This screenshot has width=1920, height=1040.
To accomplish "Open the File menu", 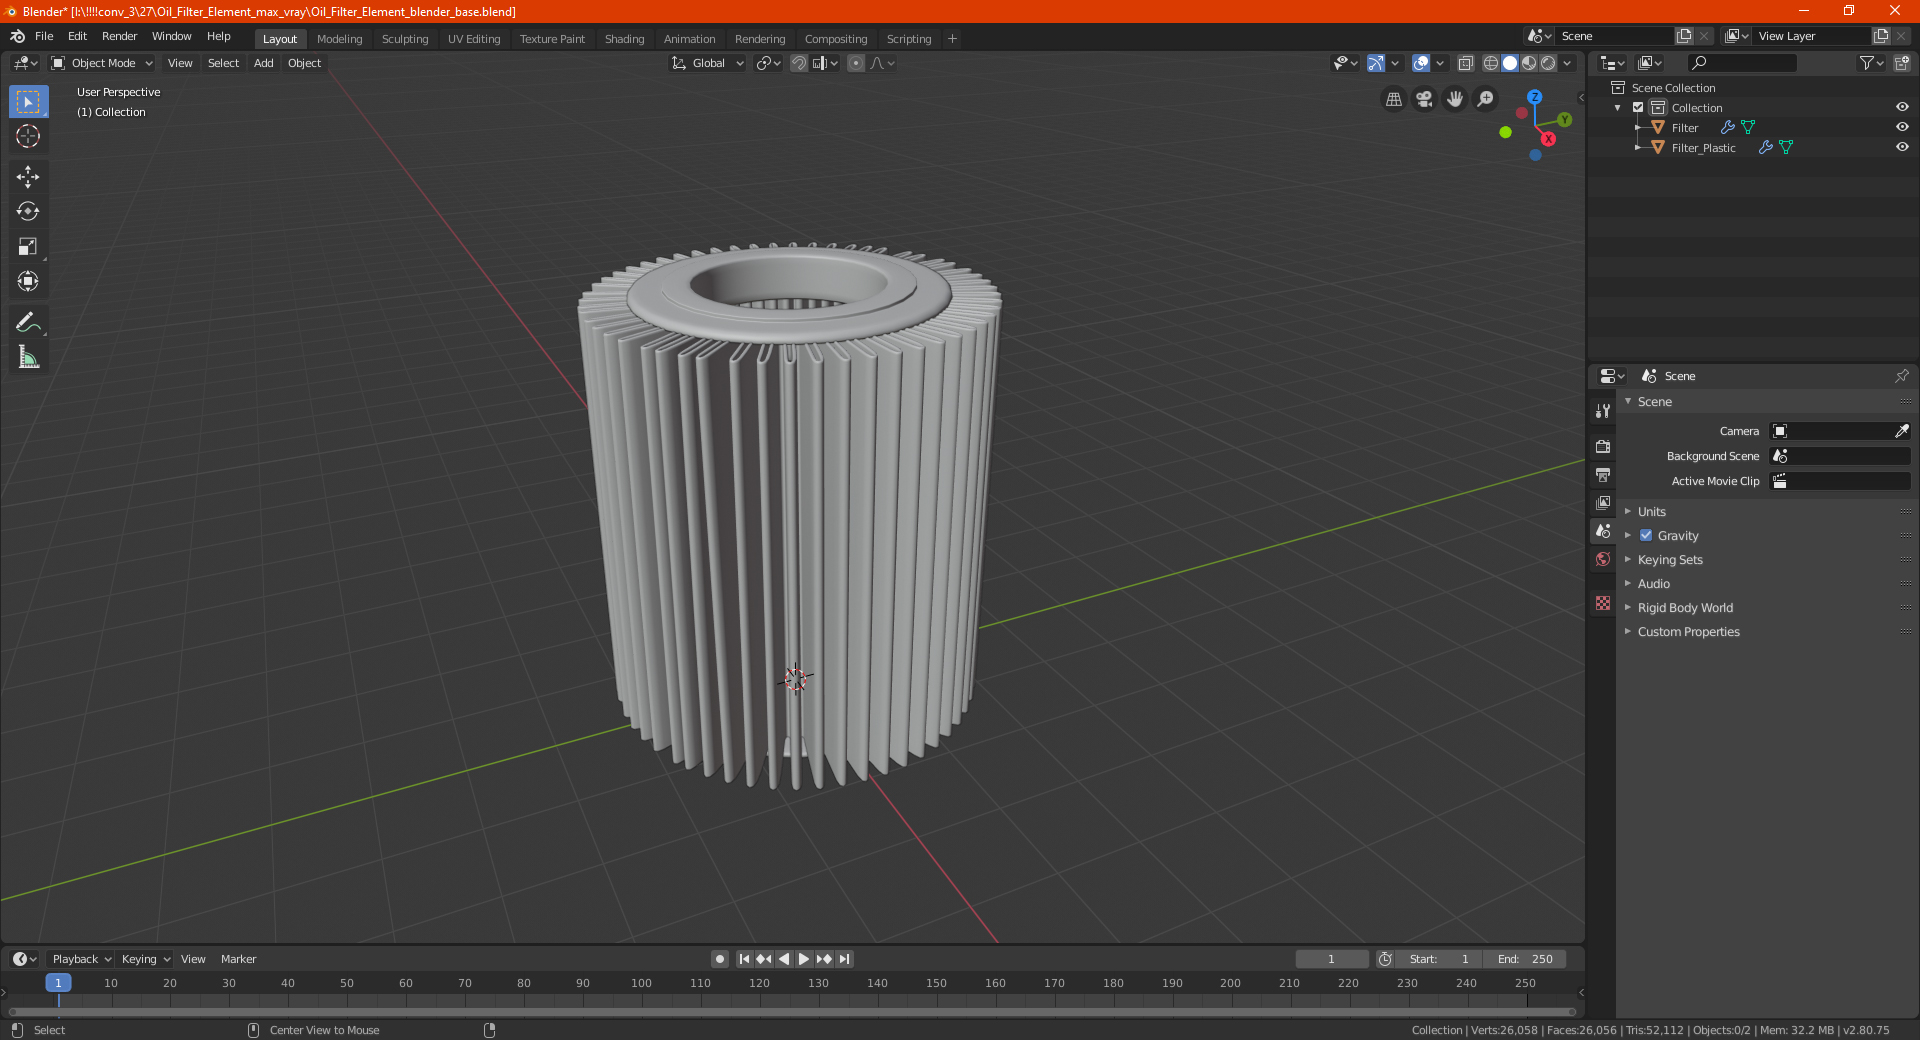I will 44,36.
